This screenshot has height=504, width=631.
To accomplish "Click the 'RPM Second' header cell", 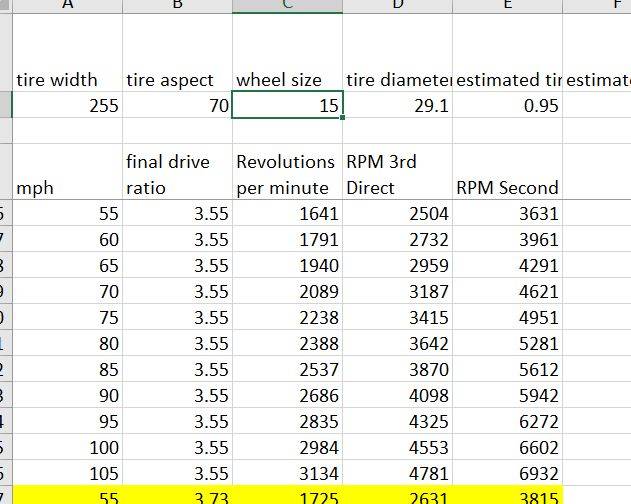I will coord(507,186).
